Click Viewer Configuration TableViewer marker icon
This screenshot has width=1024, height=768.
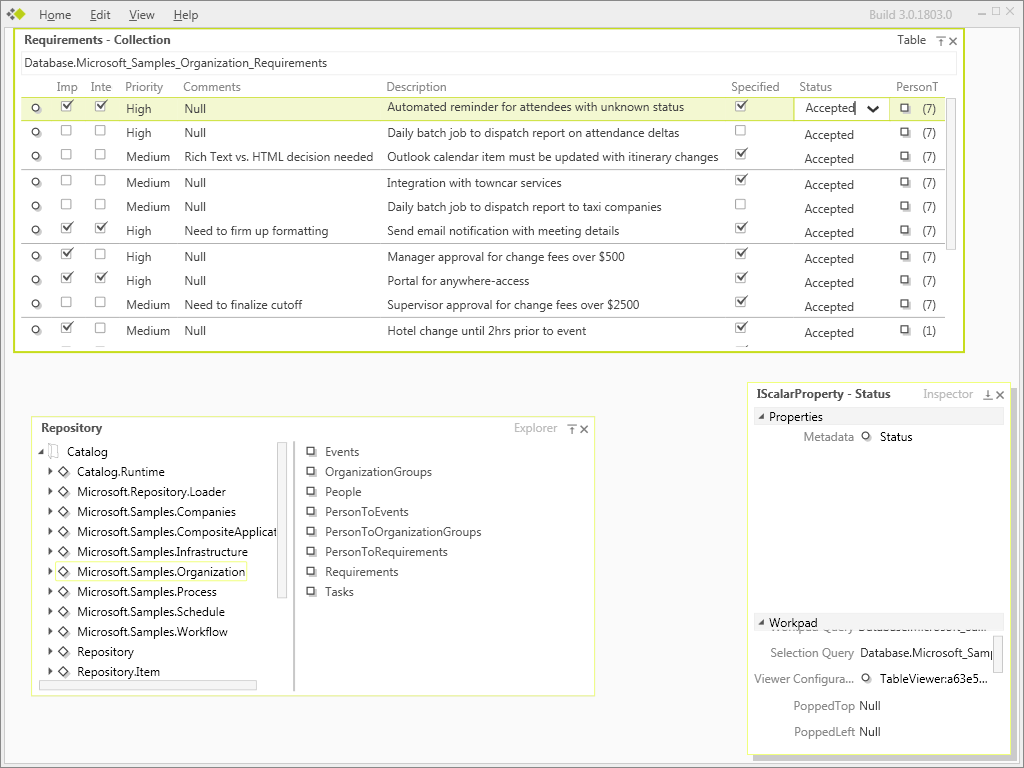tap(866, 679)
